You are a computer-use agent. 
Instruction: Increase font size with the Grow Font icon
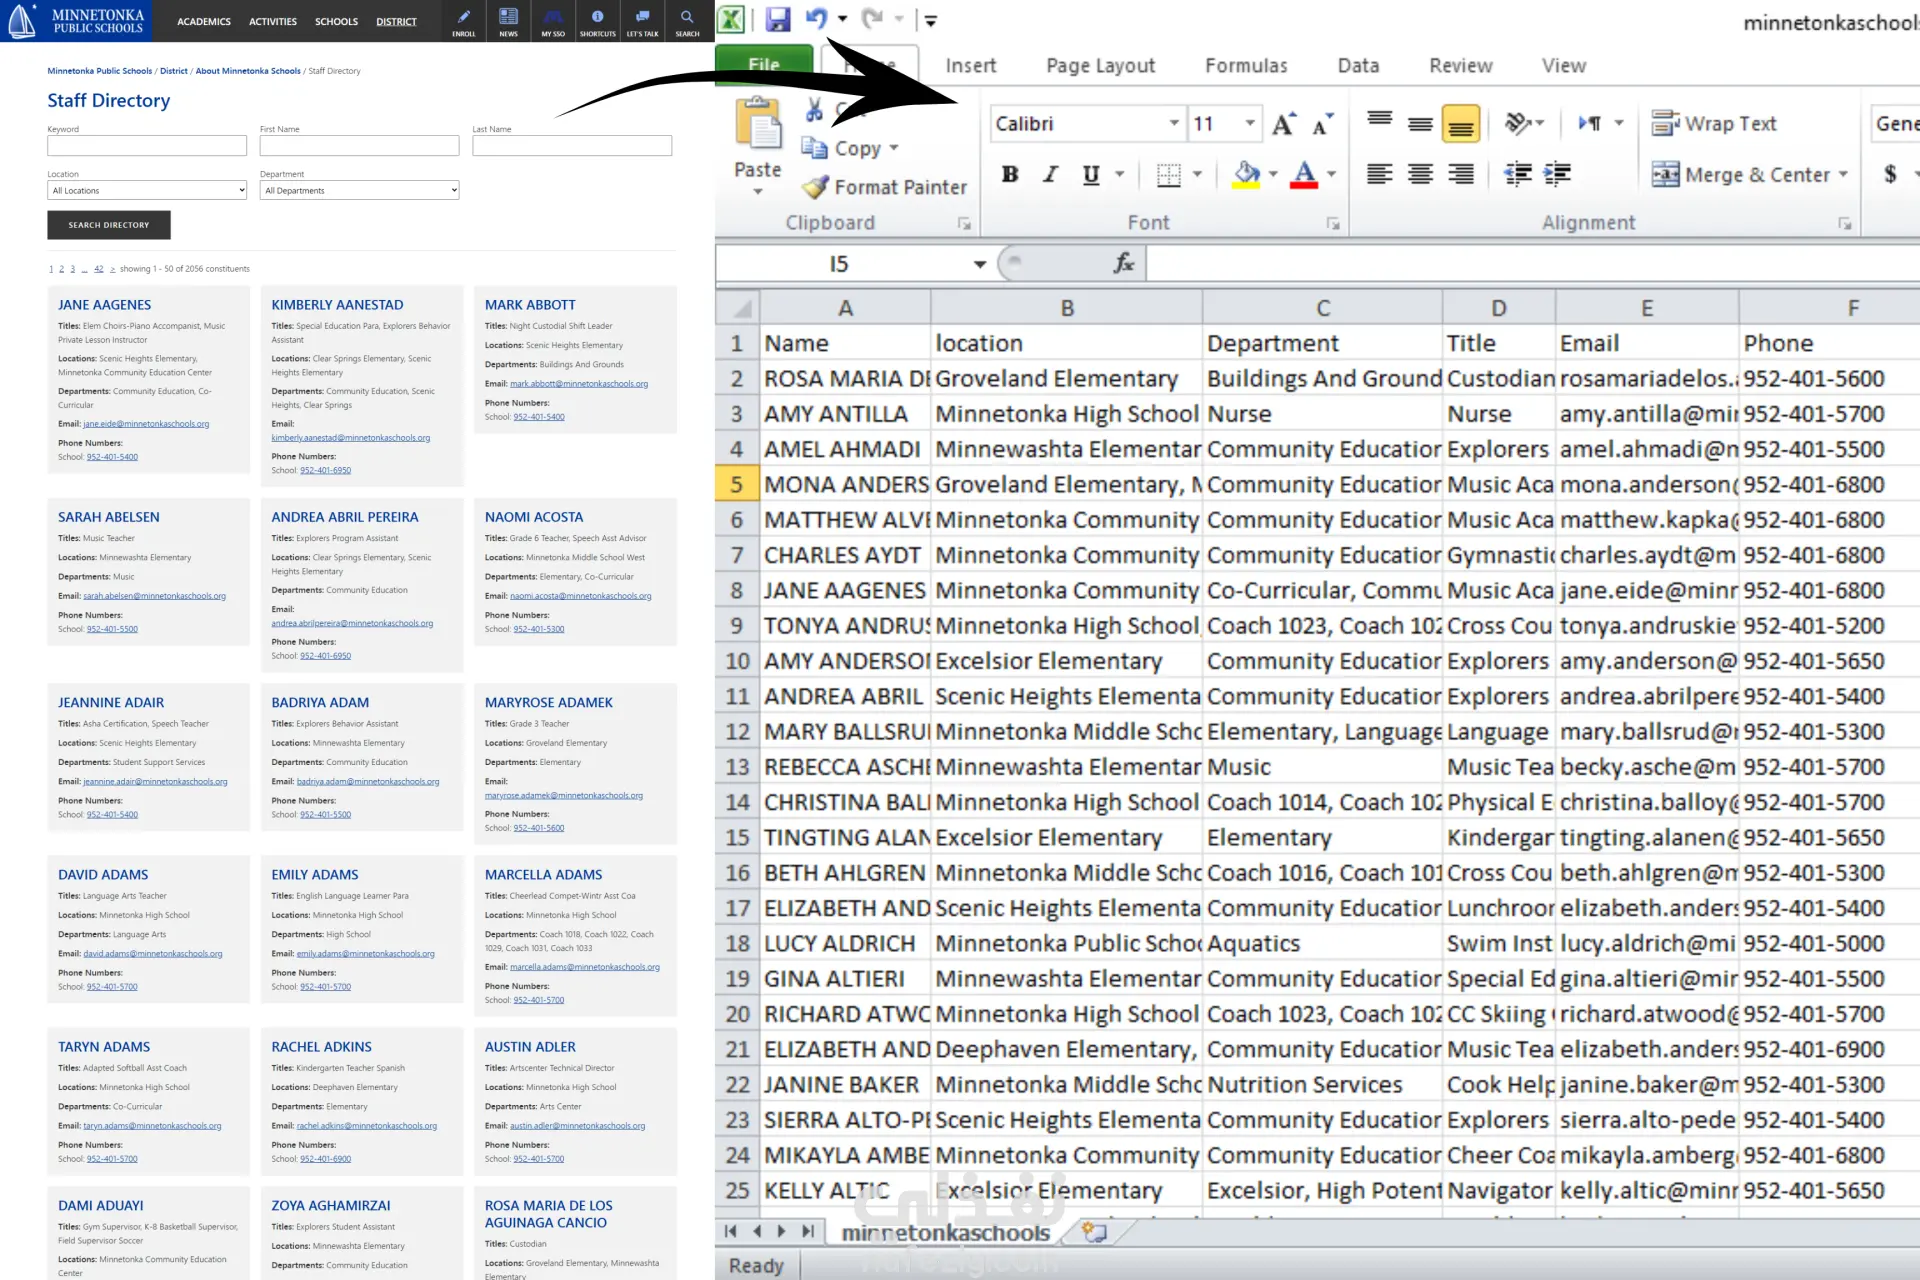[1284, 124]
